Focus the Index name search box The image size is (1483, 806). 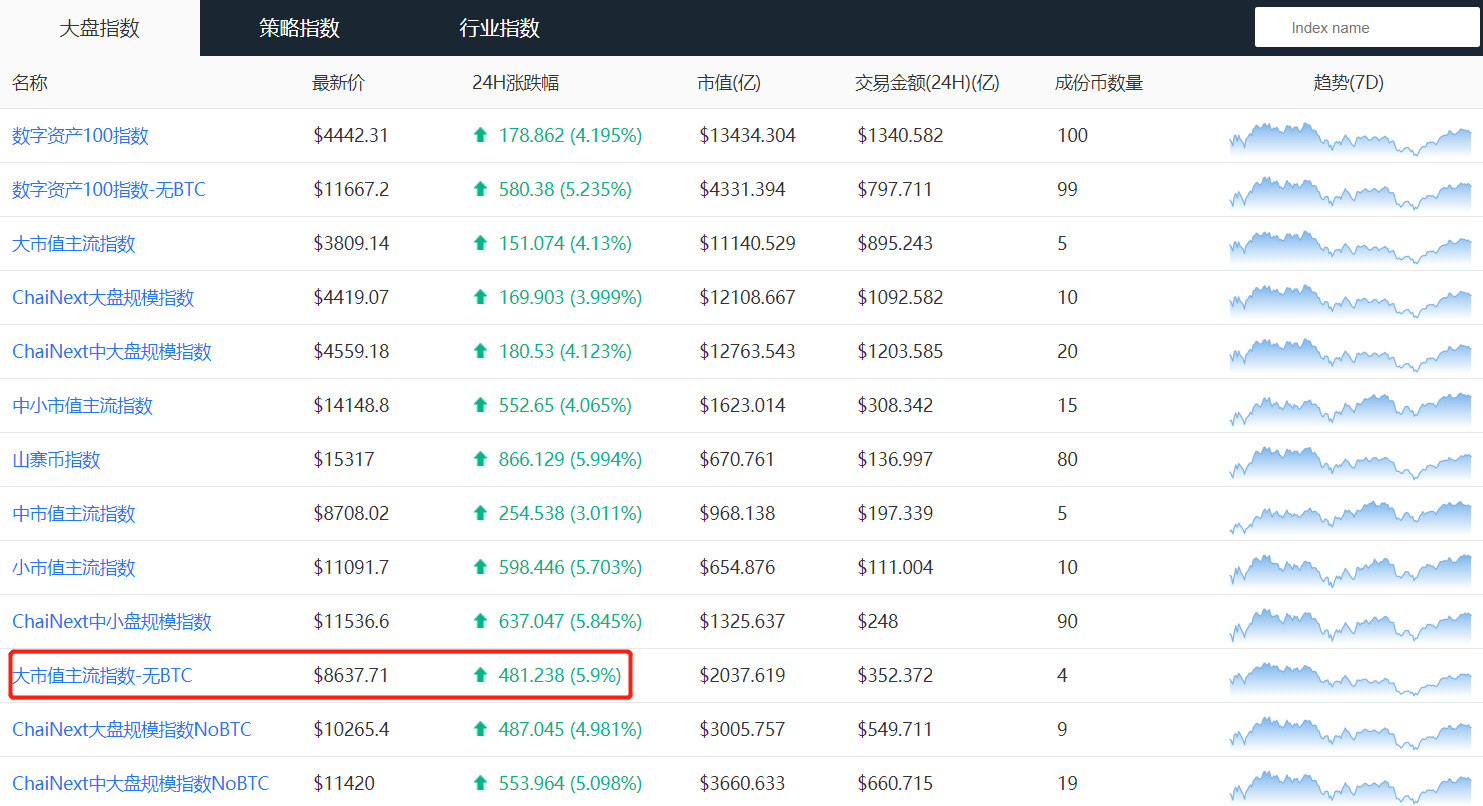click(1367, 28)
